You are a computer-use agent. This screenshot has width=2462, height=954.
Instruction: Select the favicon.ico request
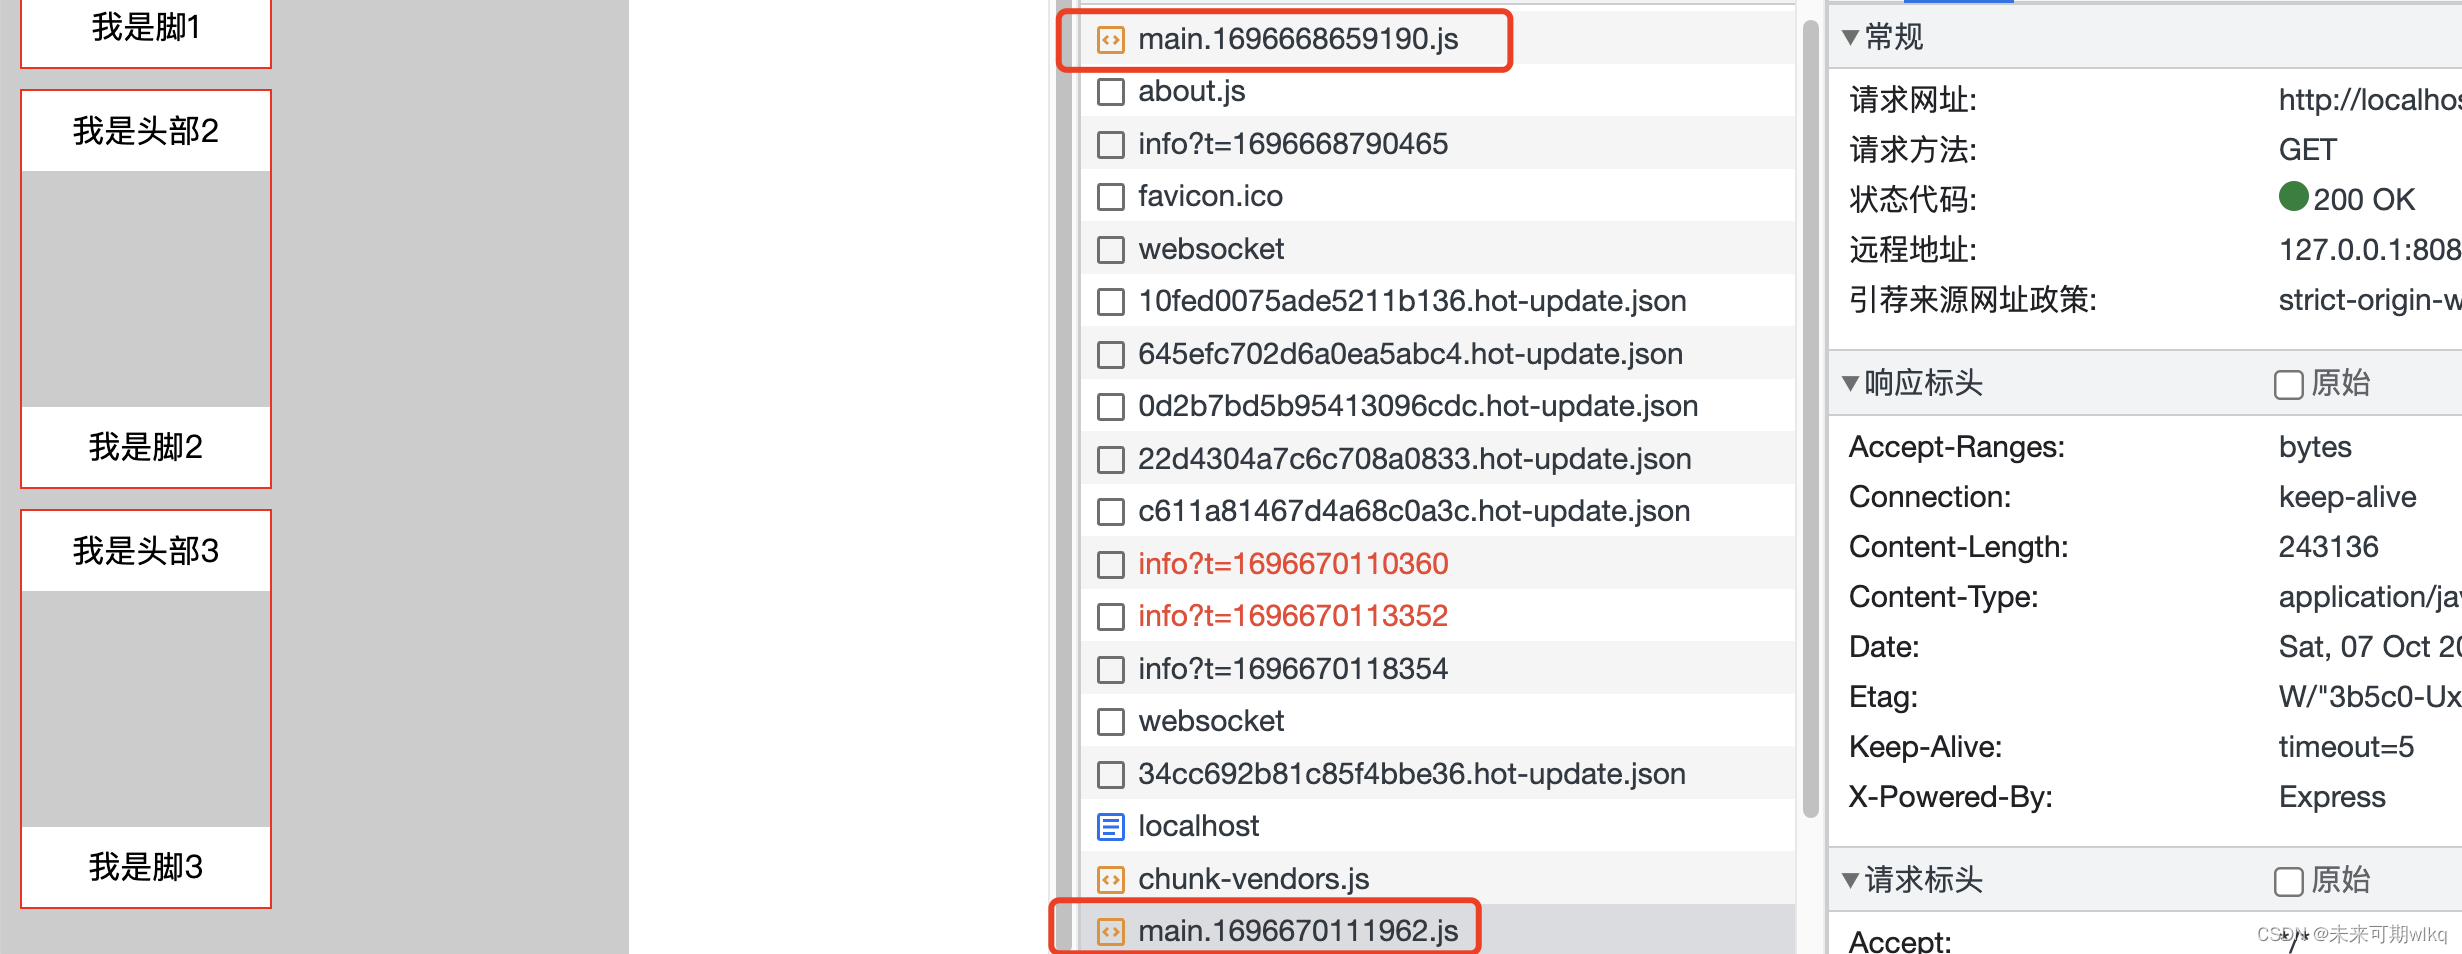(x=1210, y=196)
